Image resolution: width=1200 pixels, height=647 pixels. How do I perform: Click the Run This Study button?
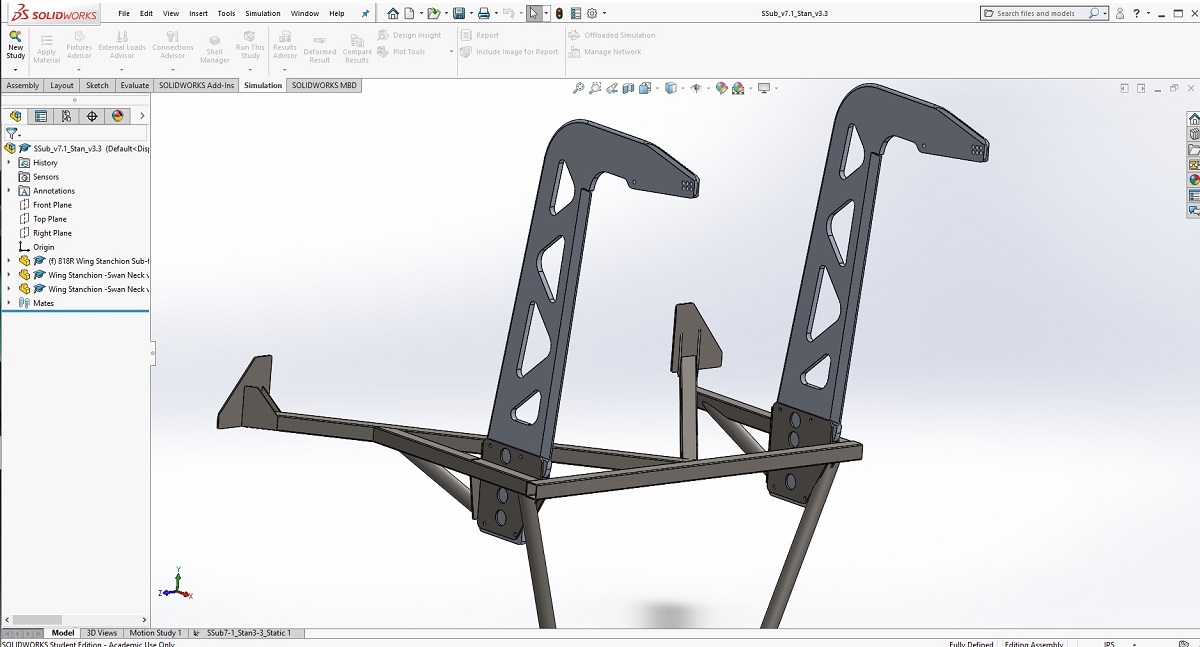coord(250,47)
